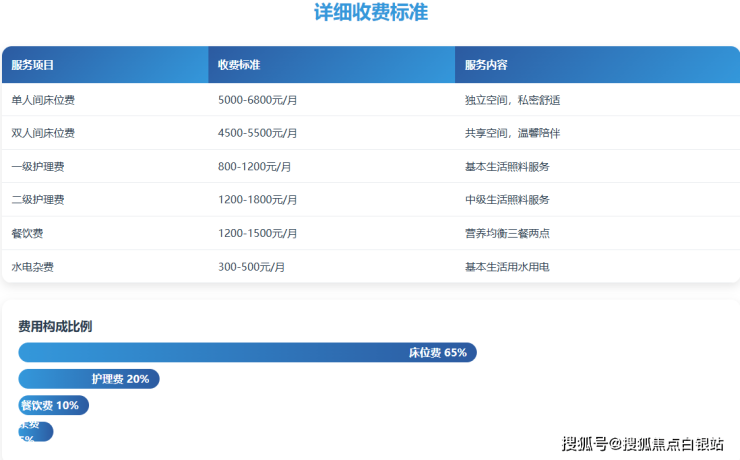
Task: Select the 服务内容 column header
Action: tap(486, 65)
